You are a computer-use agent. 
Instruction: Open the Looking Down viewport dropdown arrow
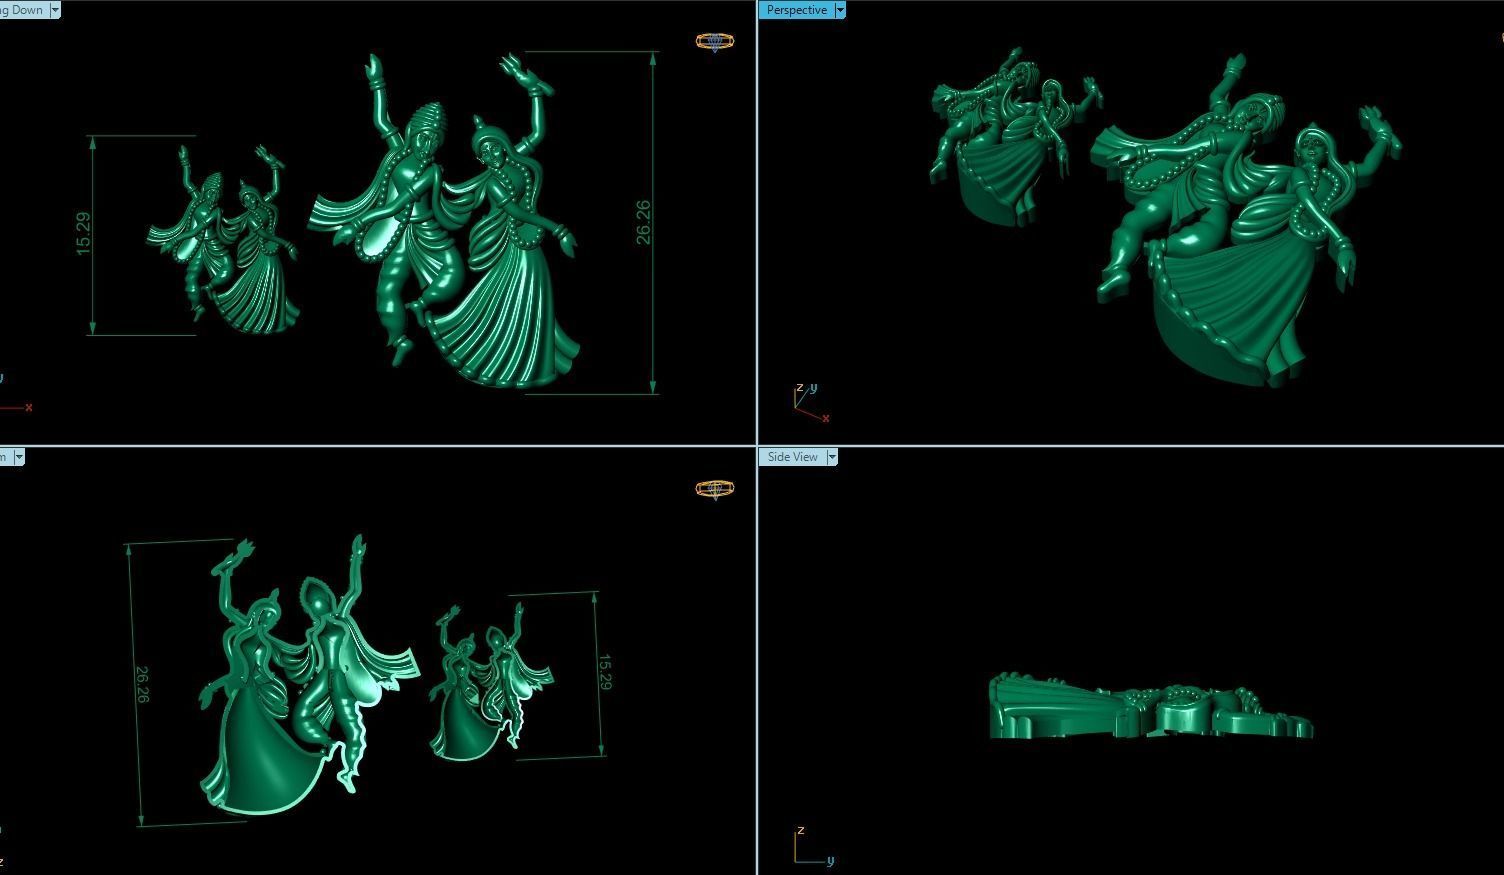click(55, 10)
